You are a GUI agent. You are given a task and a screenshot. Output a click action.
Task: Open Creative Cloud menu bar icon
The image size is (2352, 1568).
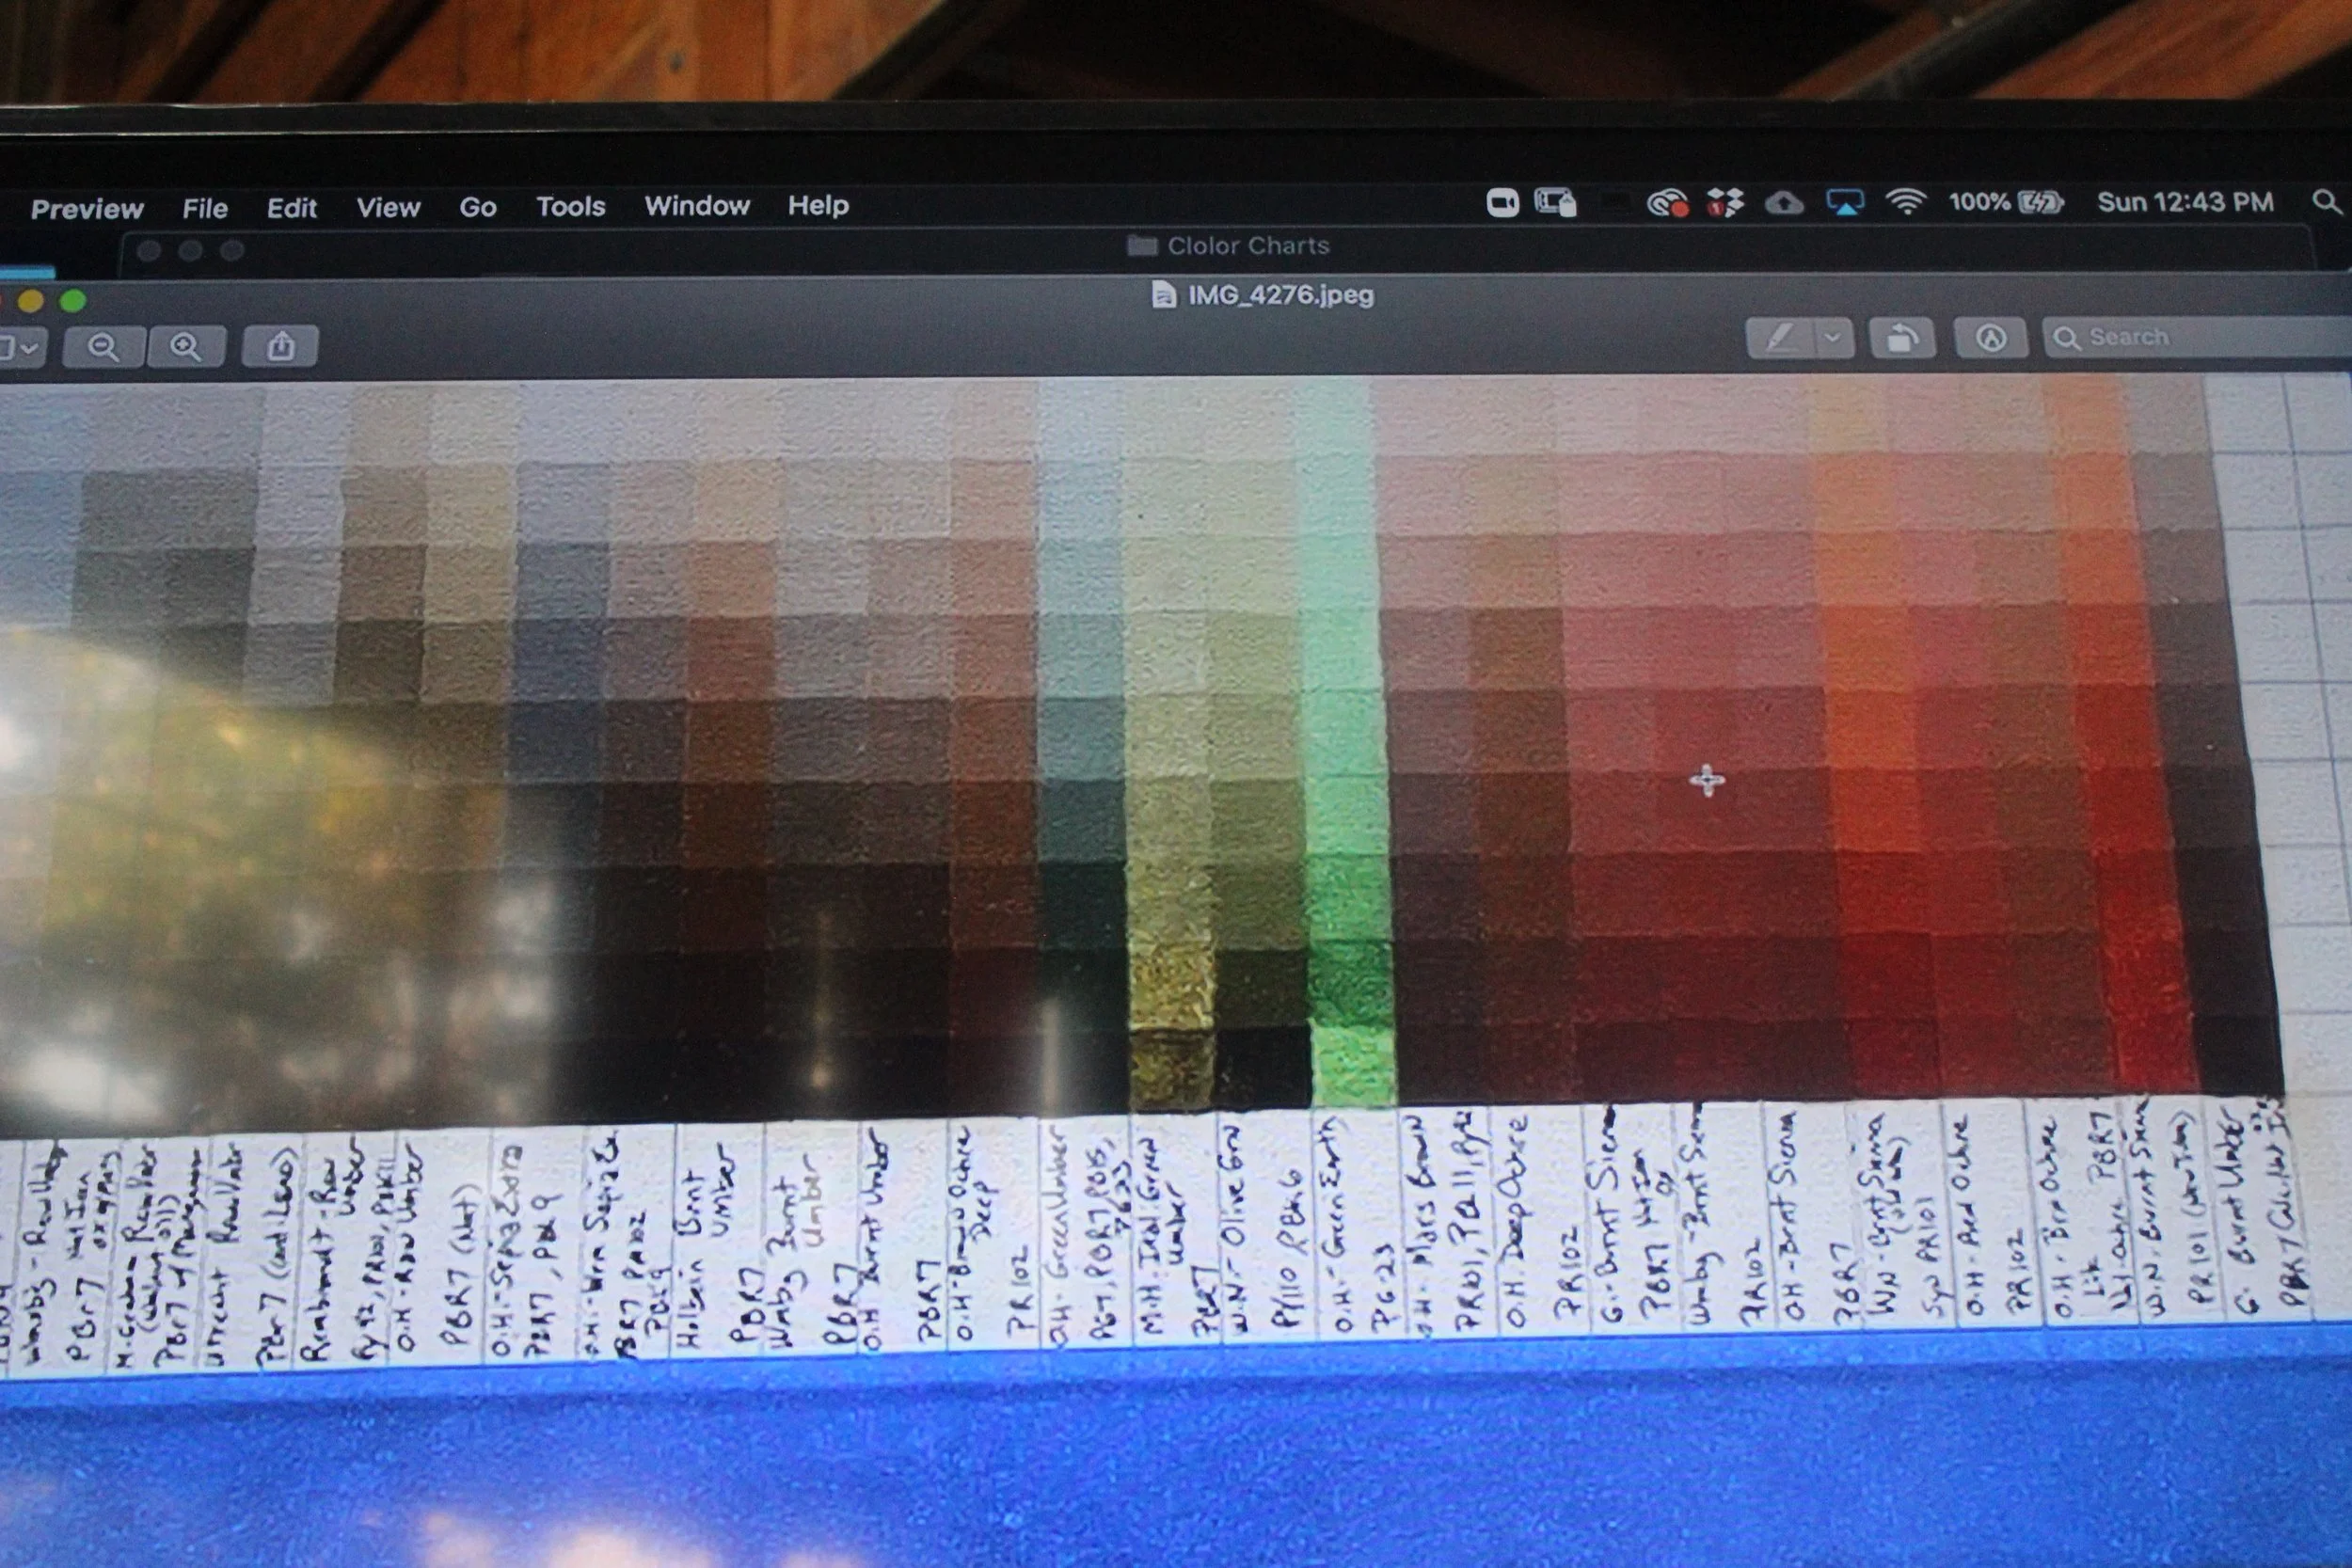coord(1667,205)
